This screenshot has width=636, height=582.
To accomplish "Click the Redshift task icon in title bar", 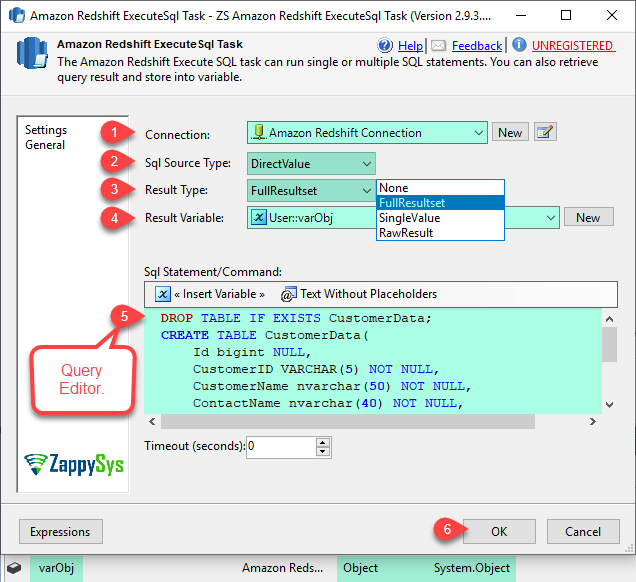I will click(x=17, y=15).
